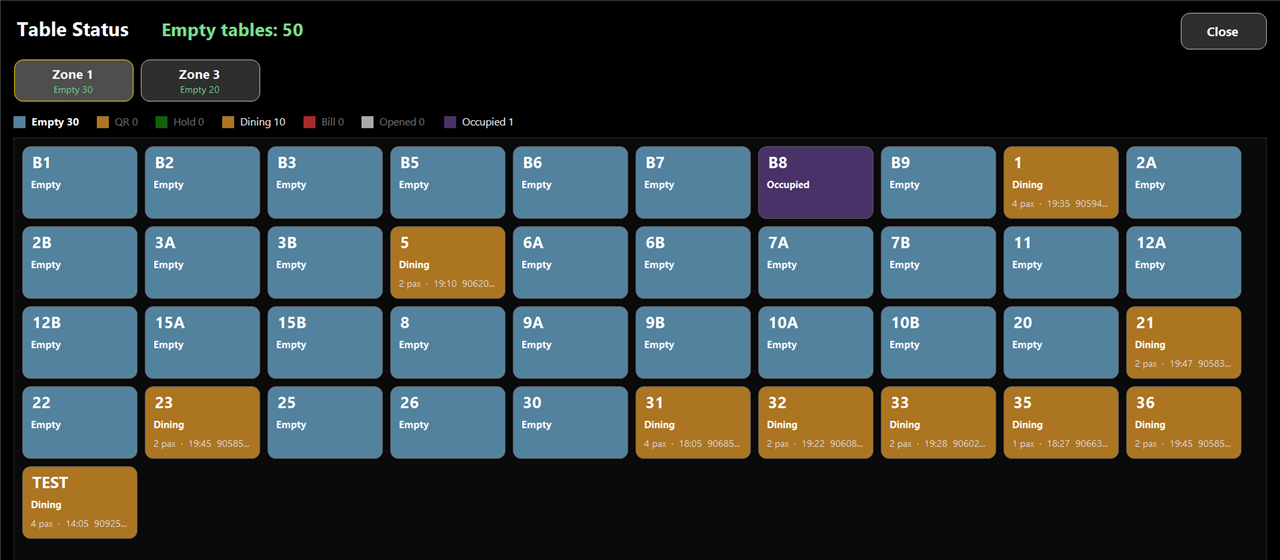Click the "Table Status" heading
1280x560 pixels.
73,30
